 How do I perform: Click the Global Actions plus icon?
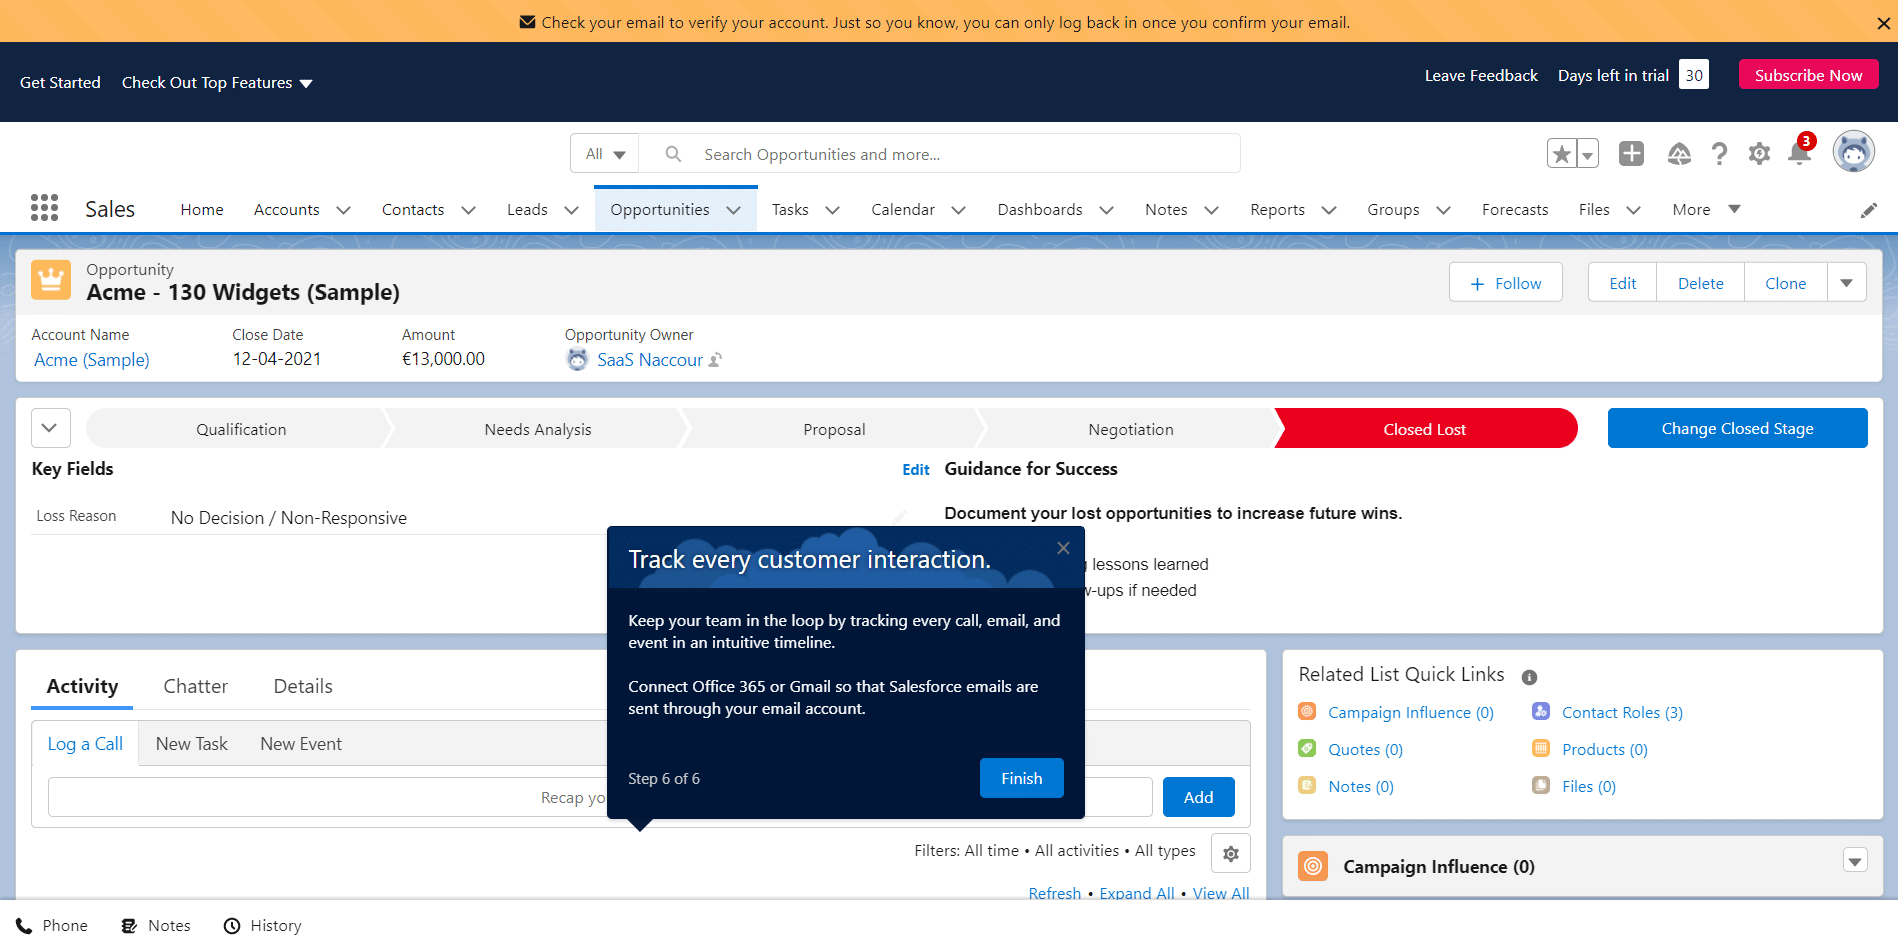1631,153
